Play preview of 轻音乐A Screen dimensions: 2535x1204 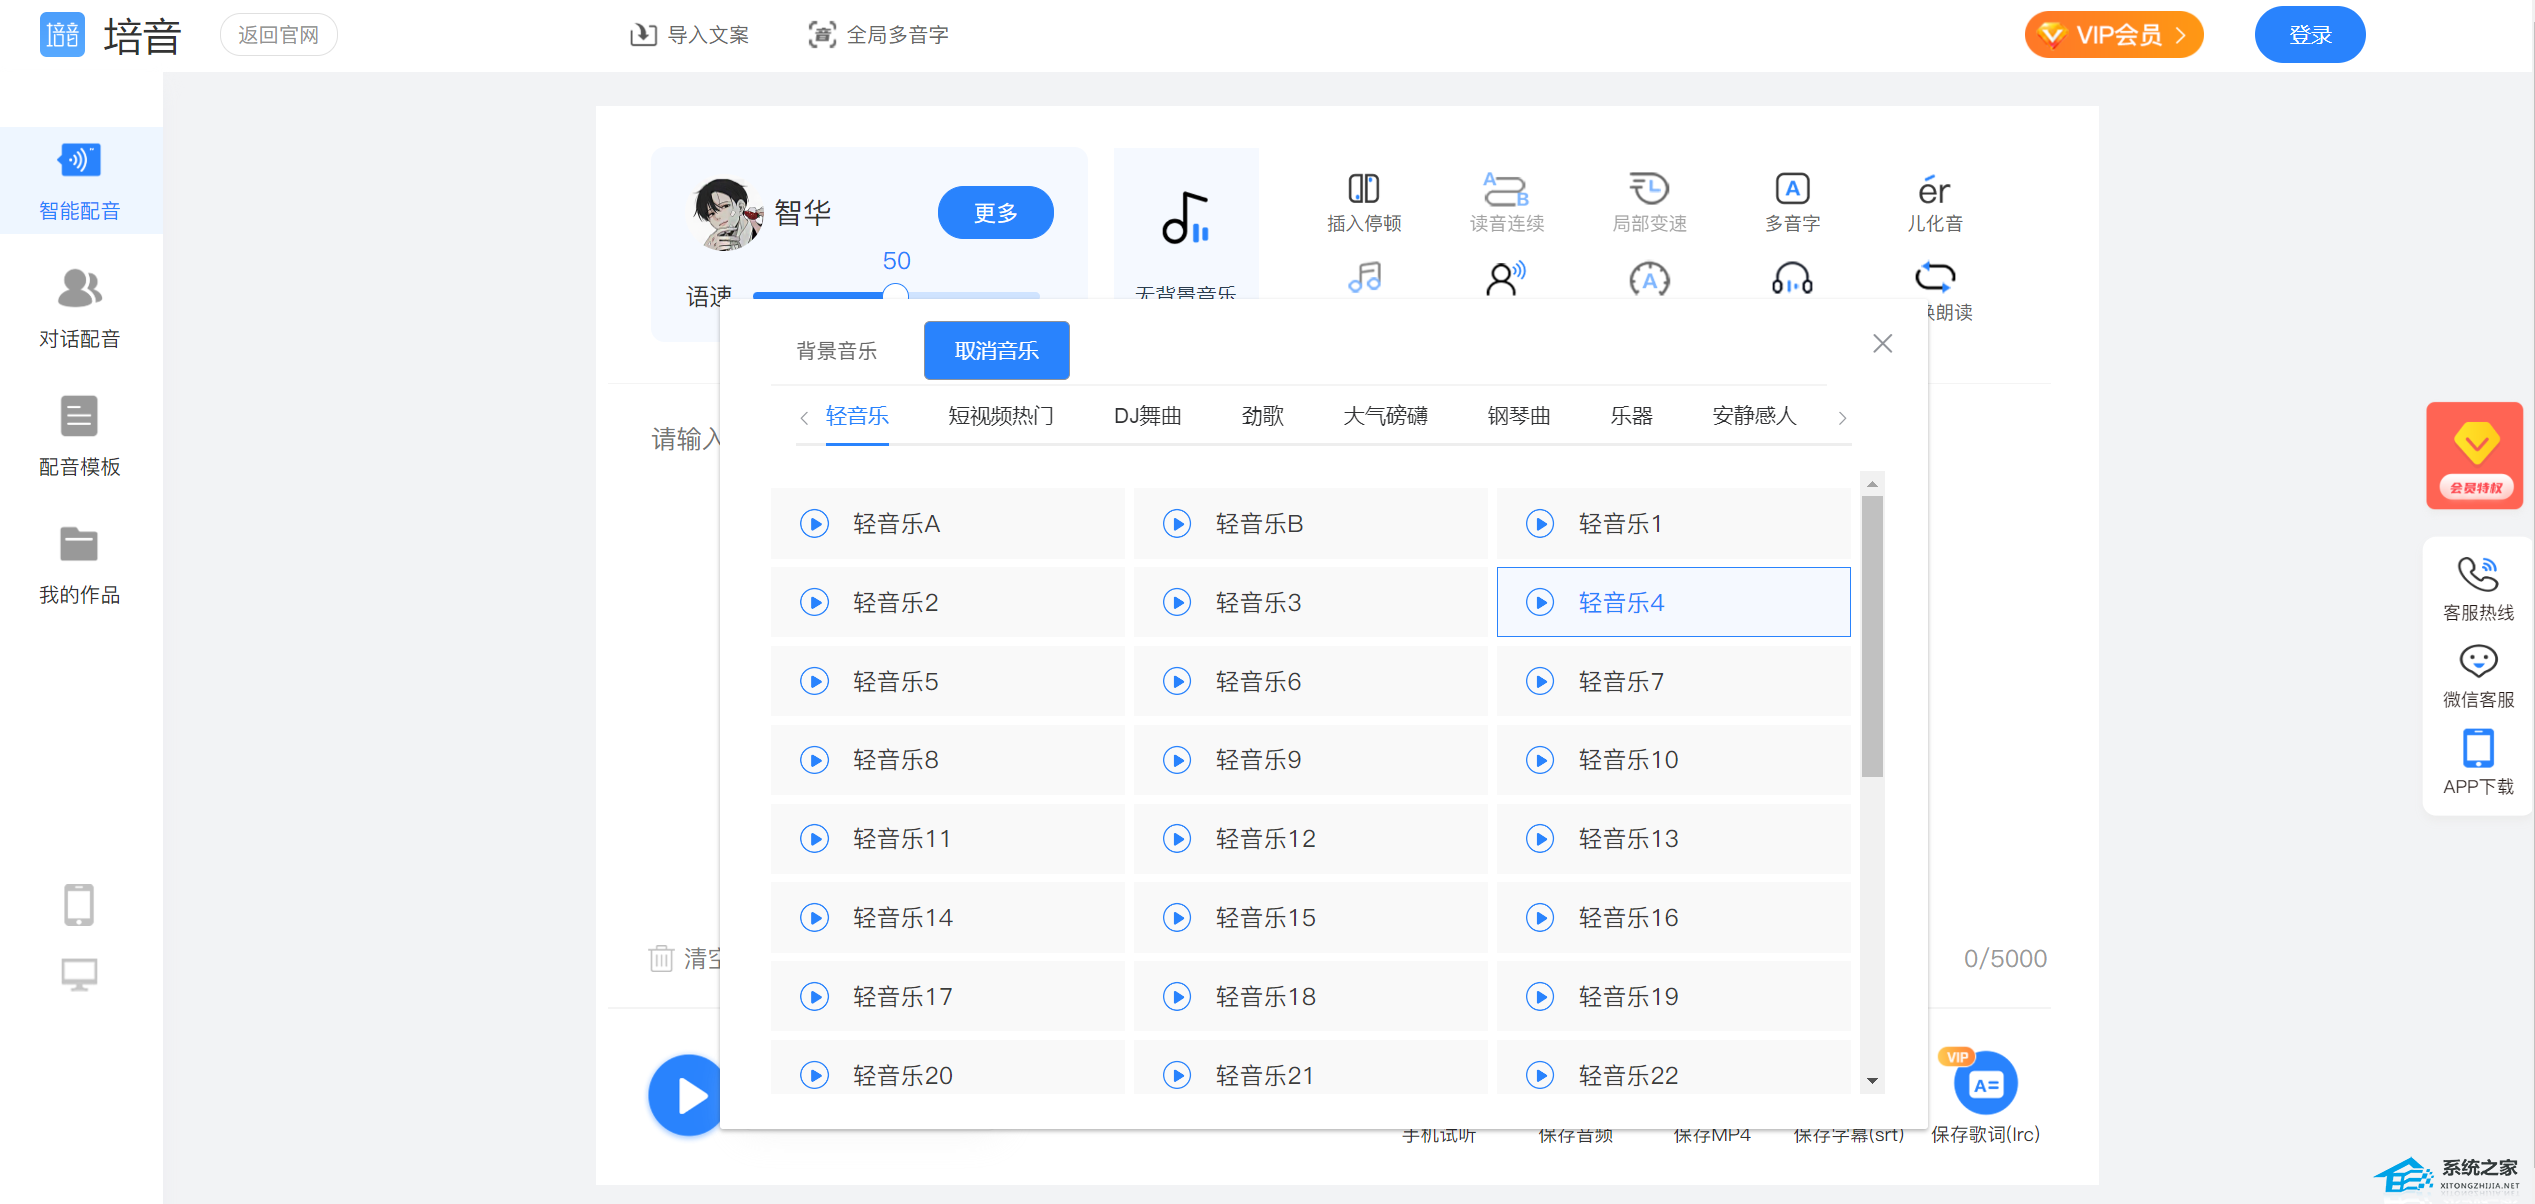814,524
